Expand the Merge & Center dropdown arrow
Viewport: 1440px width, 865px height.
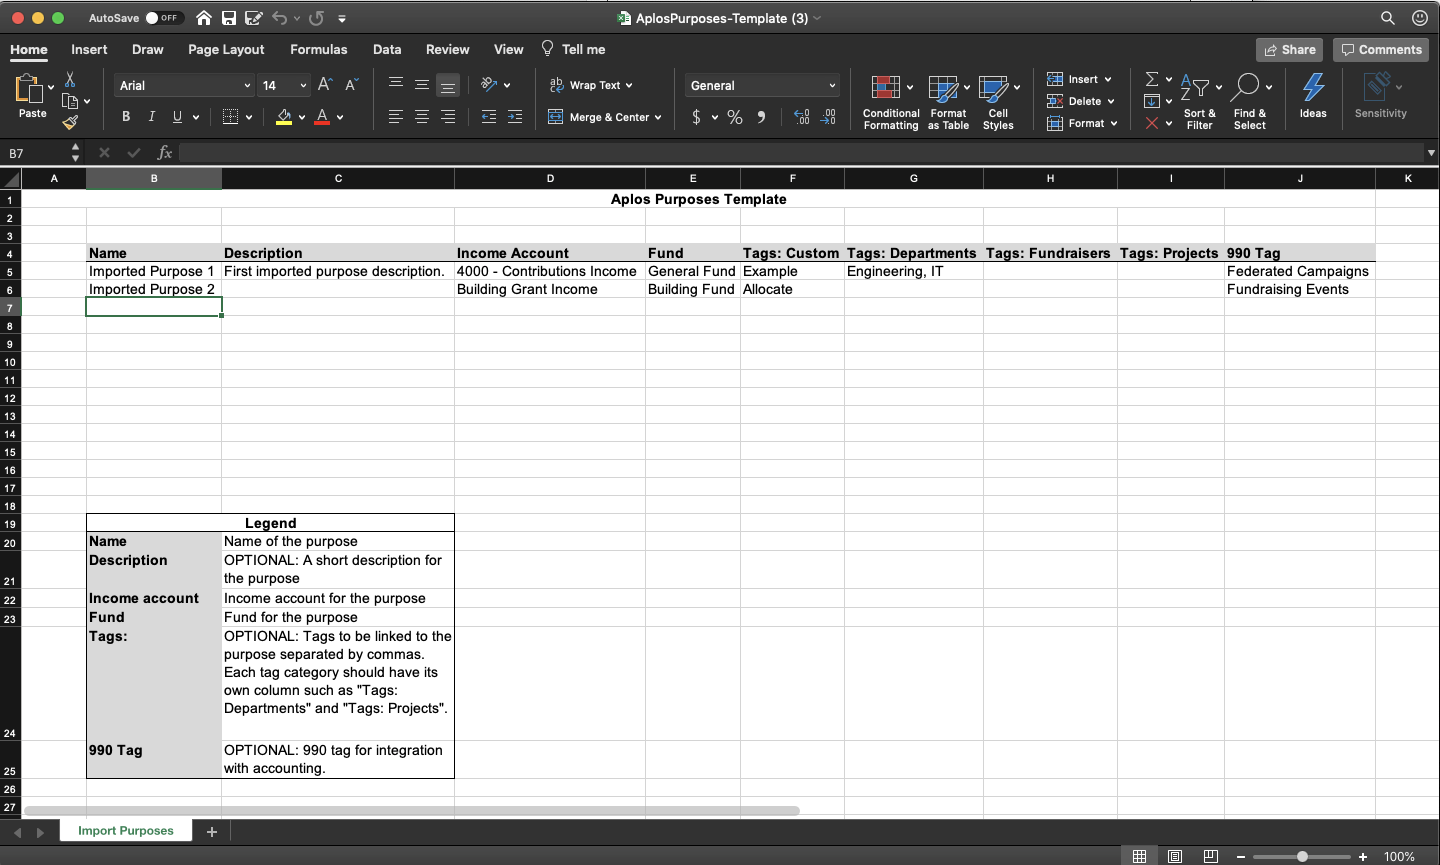pos(658,117)
